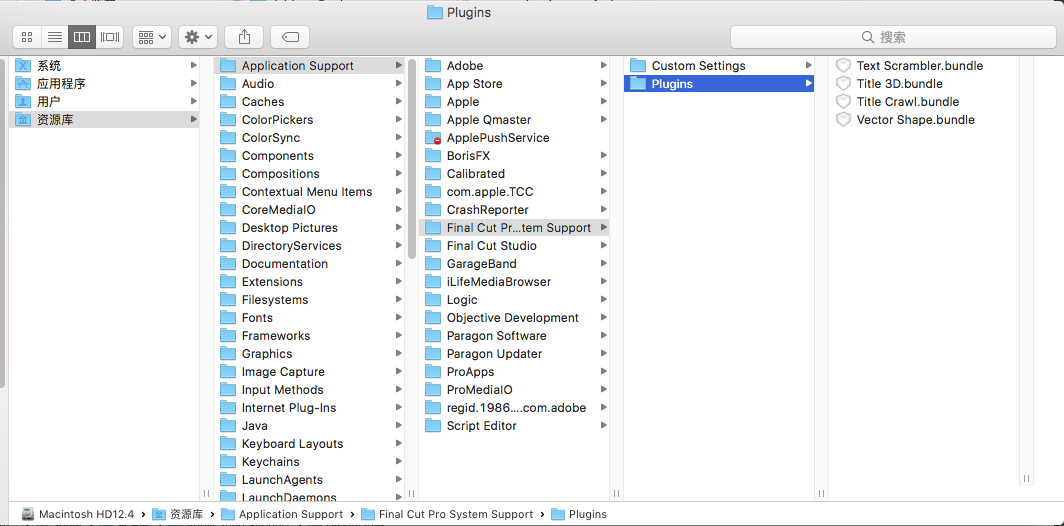Select the ColorSync folder
Image resolution: width=1064 pixels, height=526 pixels.
coord(309,138)
